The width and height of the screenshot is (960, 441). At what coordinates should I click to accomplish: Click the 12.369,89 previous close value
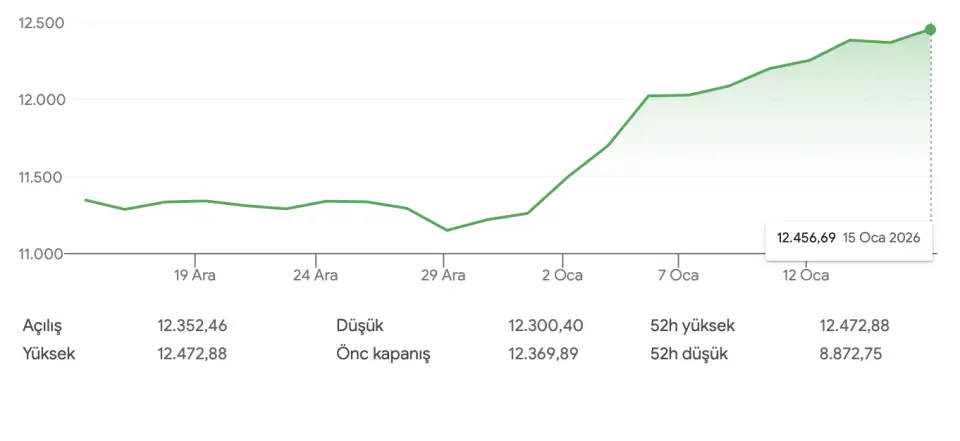point(543,354)
